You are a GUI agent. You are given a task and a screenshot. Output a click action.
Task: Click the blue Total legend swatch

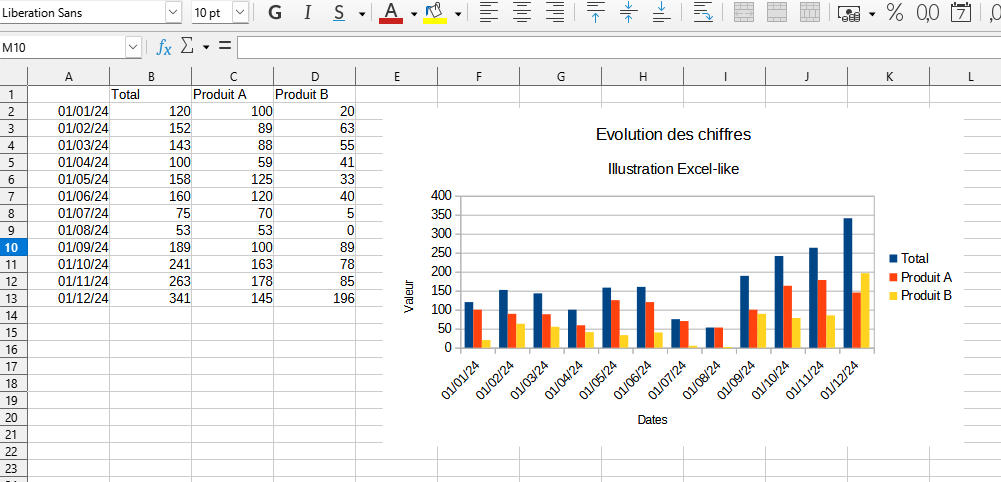click(893, 259)
